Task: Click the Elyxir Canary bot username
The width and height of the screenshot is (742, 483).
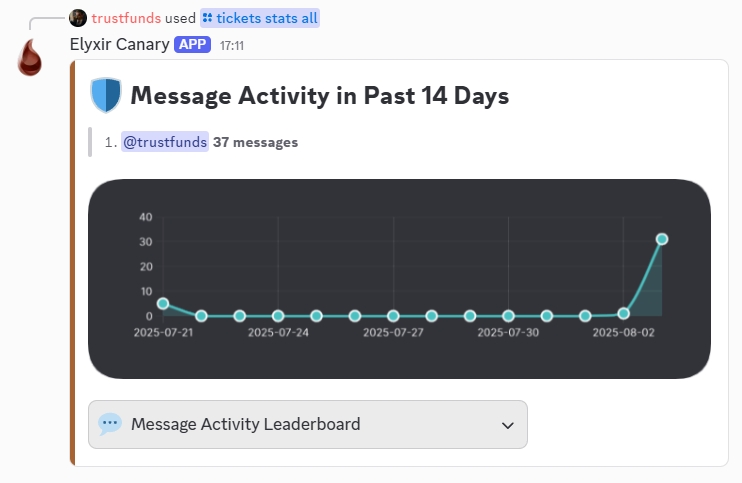Action: (120, 44)
